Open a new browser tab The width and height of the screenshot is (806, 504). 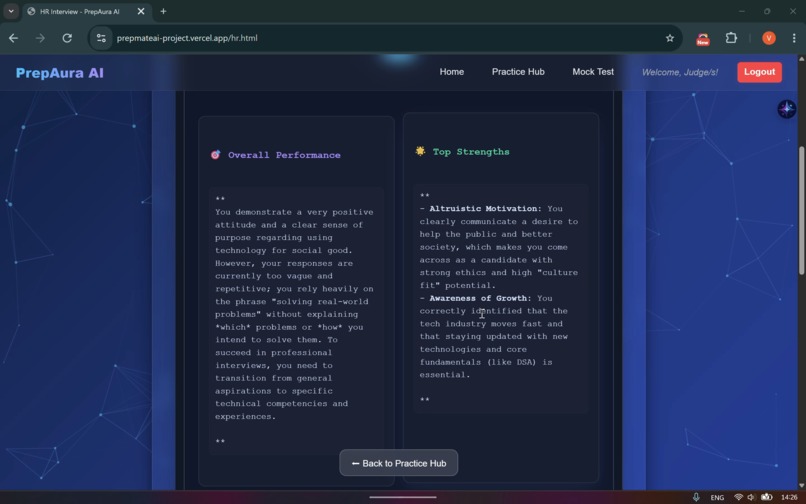coord(163,11)
